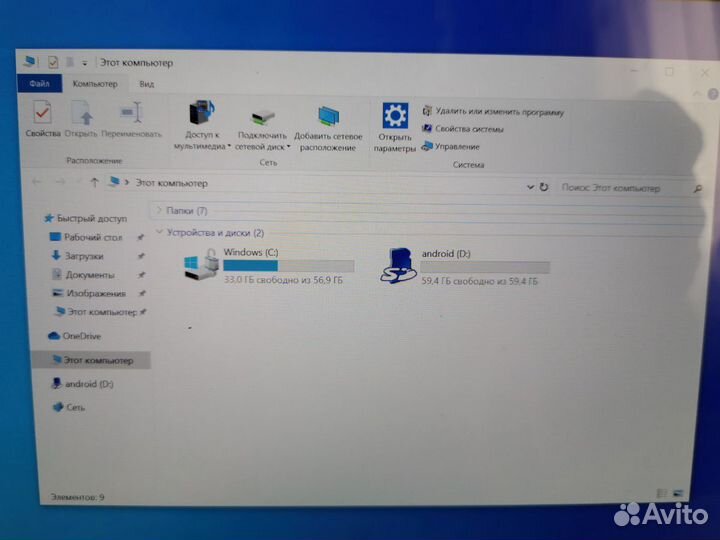
Task: Click the computer icon in the title bar
Action: point(30,61)
